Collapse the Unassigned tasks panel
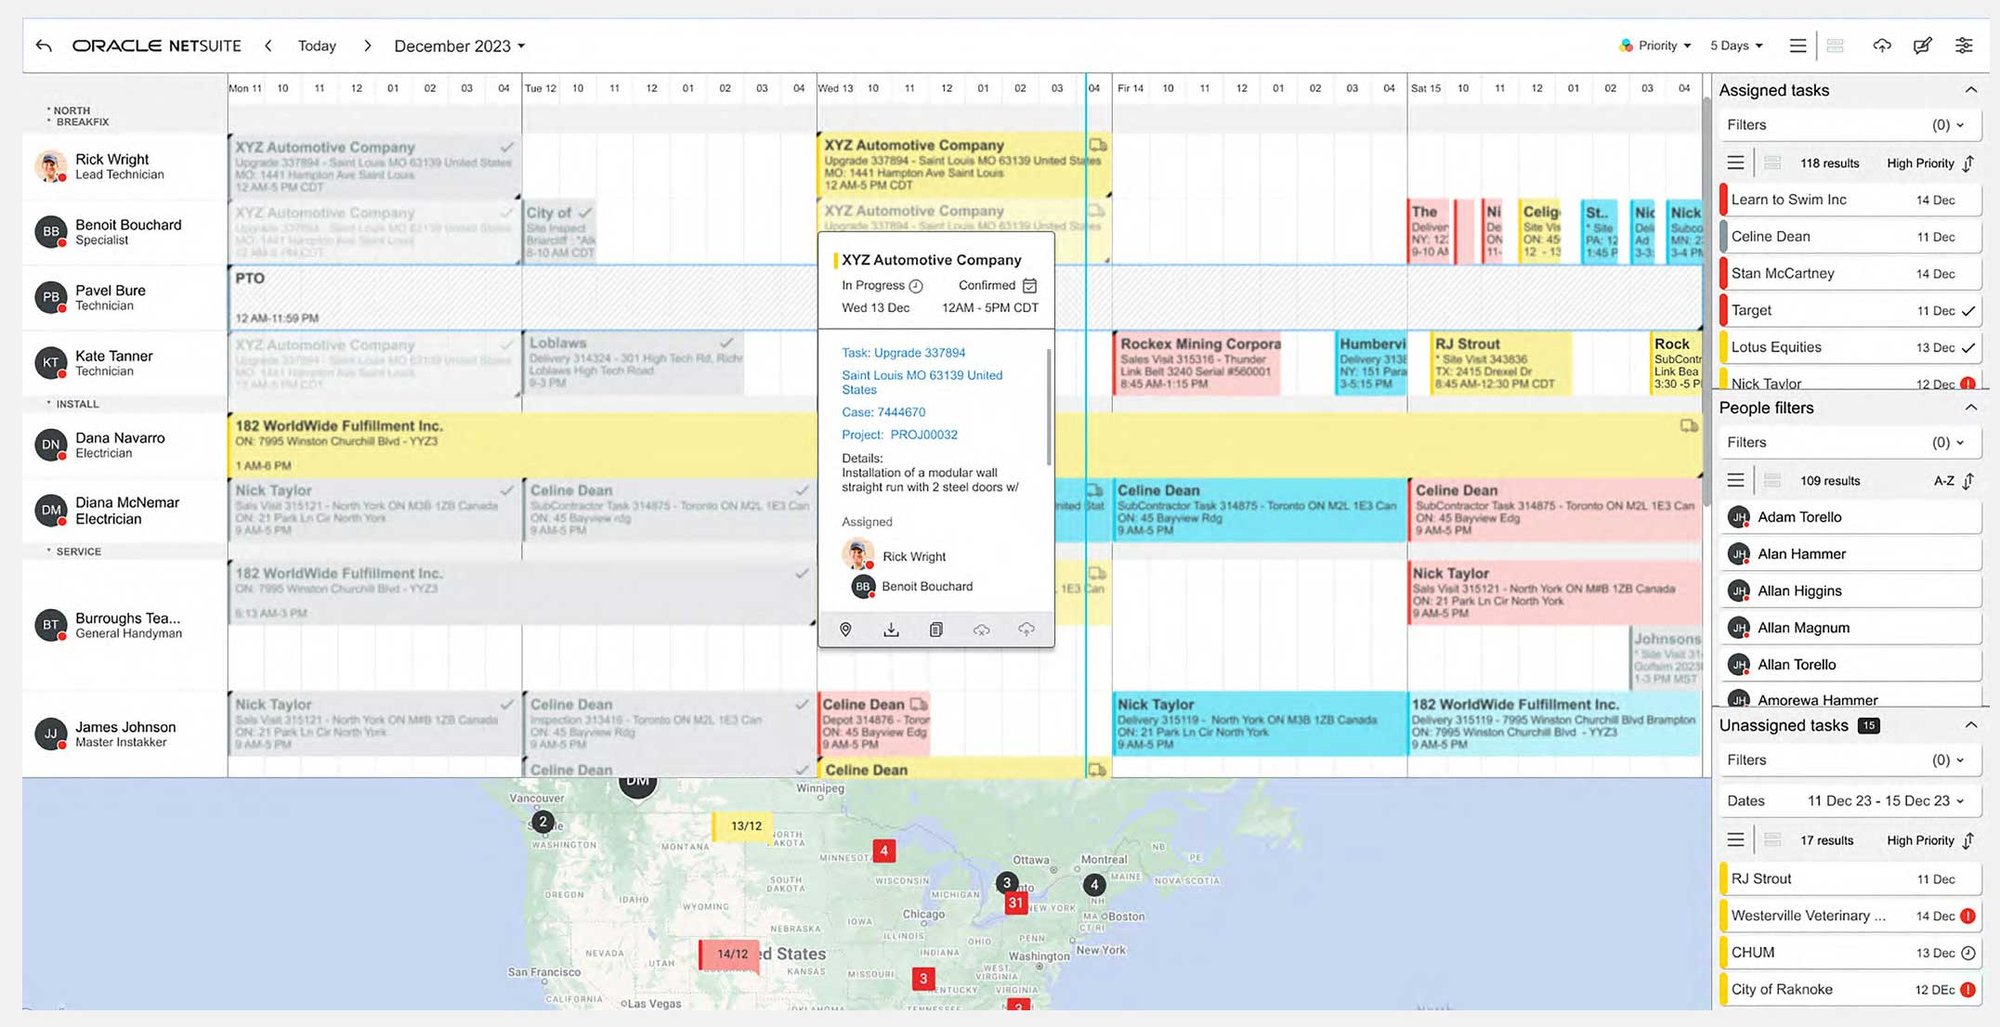 coord(1971,725)
